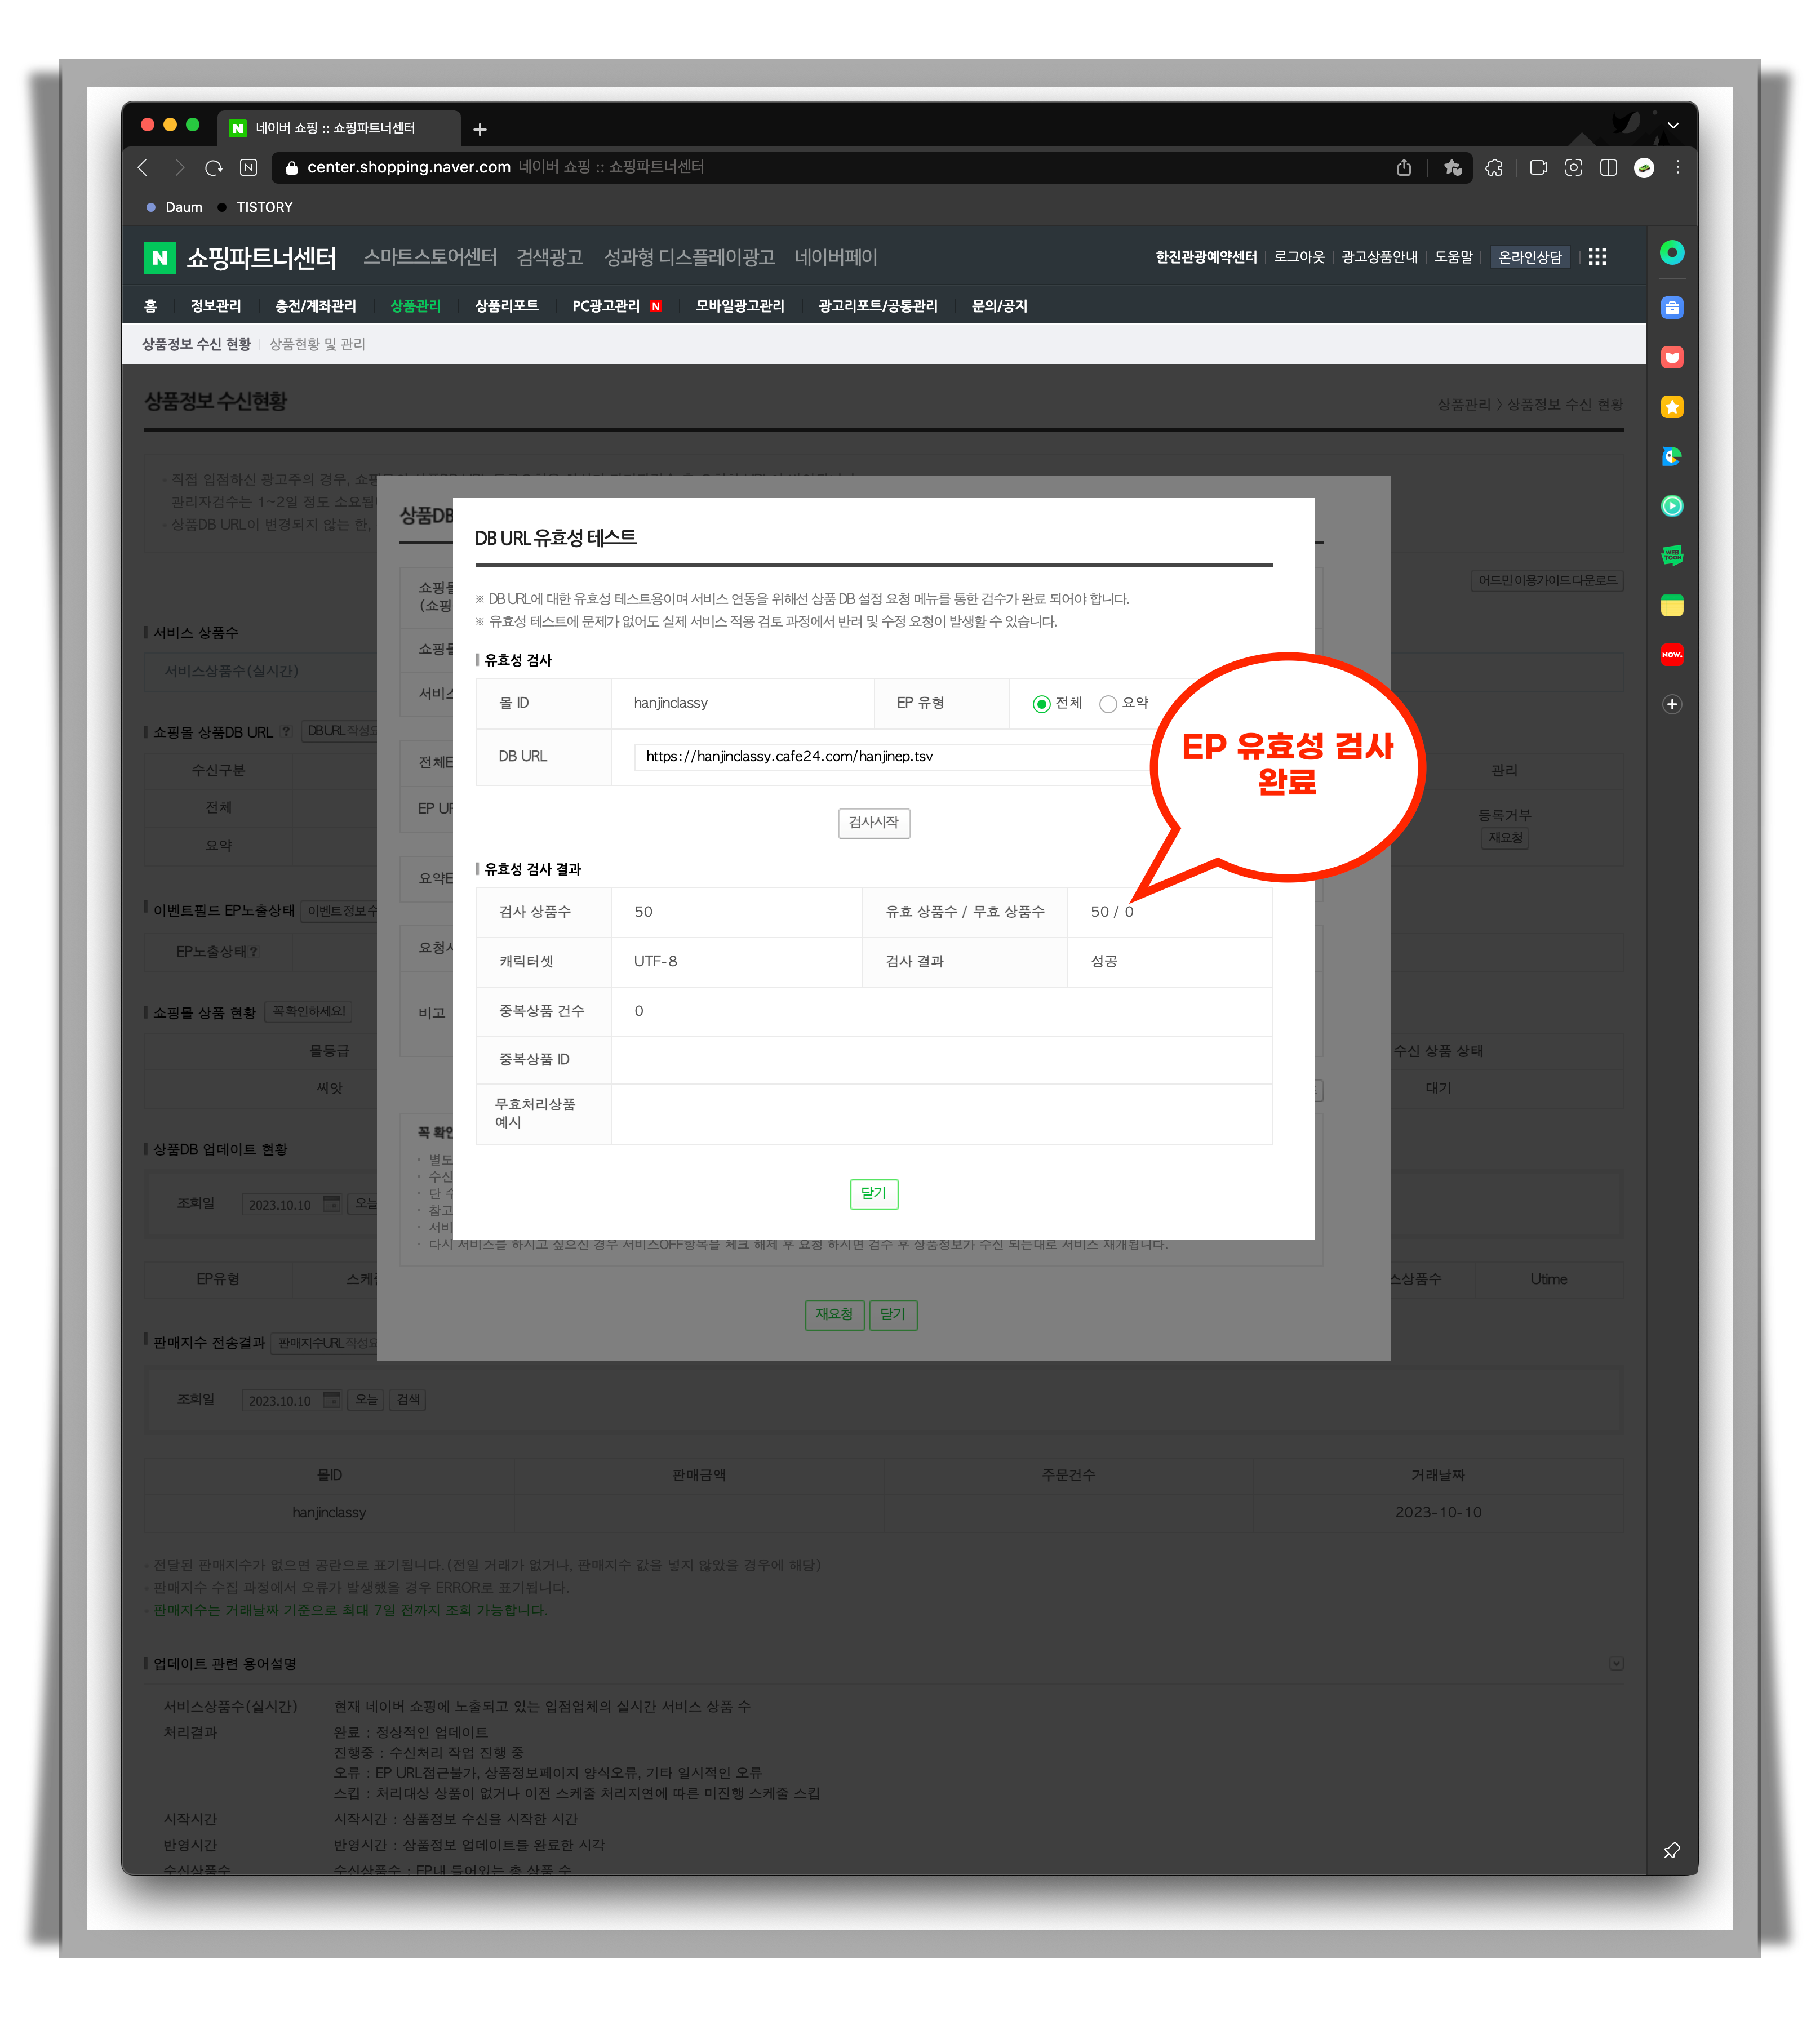1820x2017 pixels.
Task: Click the DB URL input field
Action: pos(895,757)
